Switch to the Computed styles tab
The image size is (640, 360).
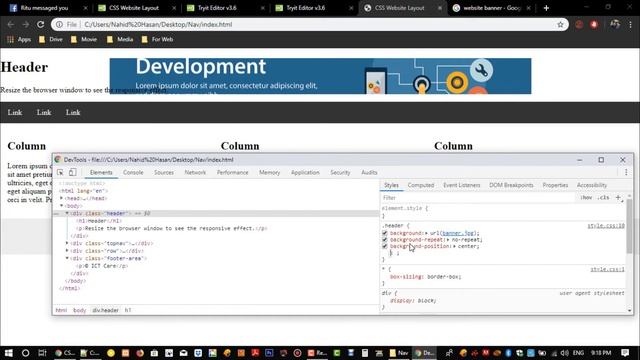(421, 185)
